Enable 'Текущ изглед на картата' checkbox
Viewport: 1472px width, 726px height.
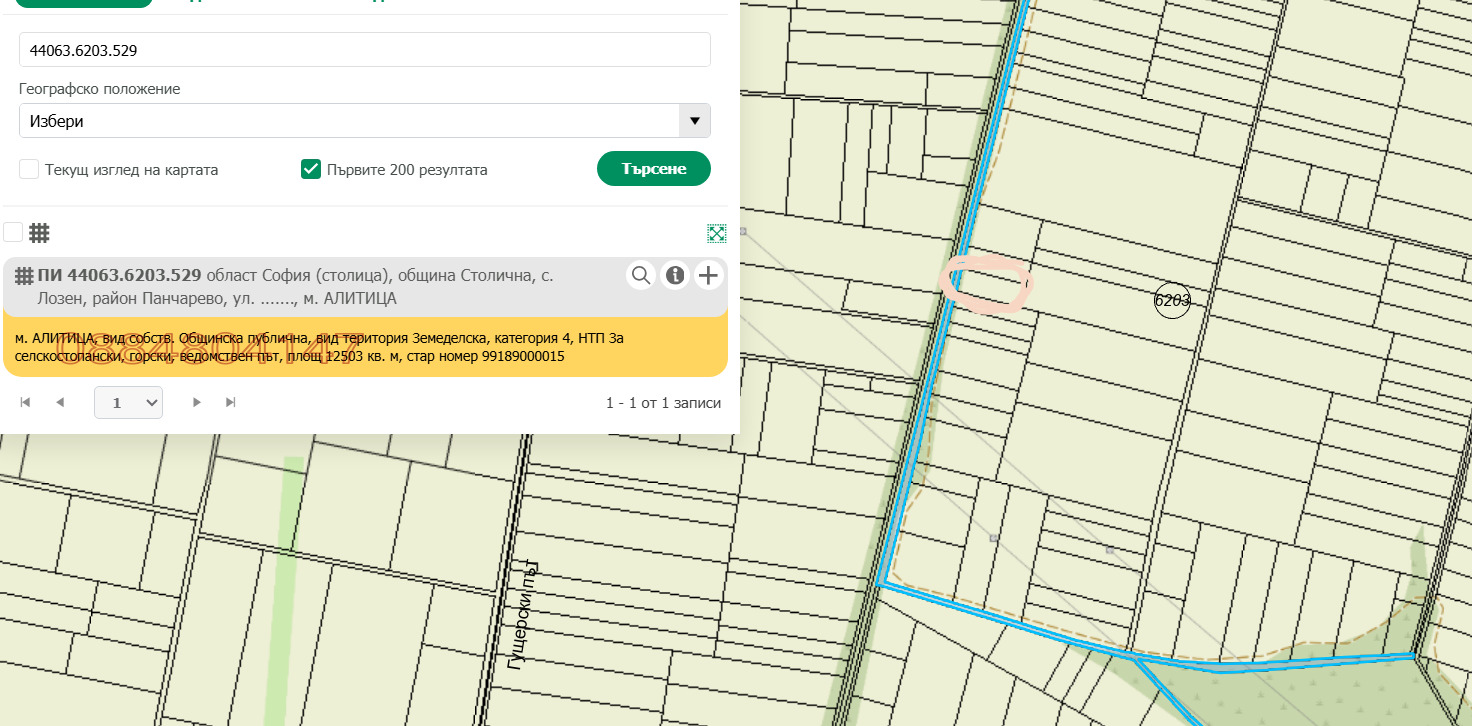30,169
